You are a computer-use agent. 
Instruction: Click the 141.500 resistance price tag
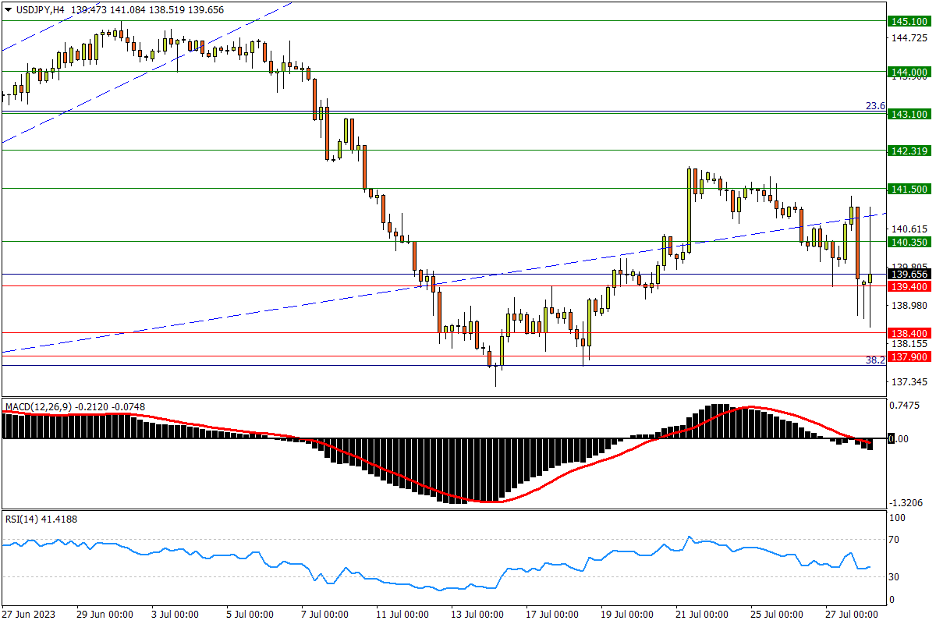[x=910, y=189]
